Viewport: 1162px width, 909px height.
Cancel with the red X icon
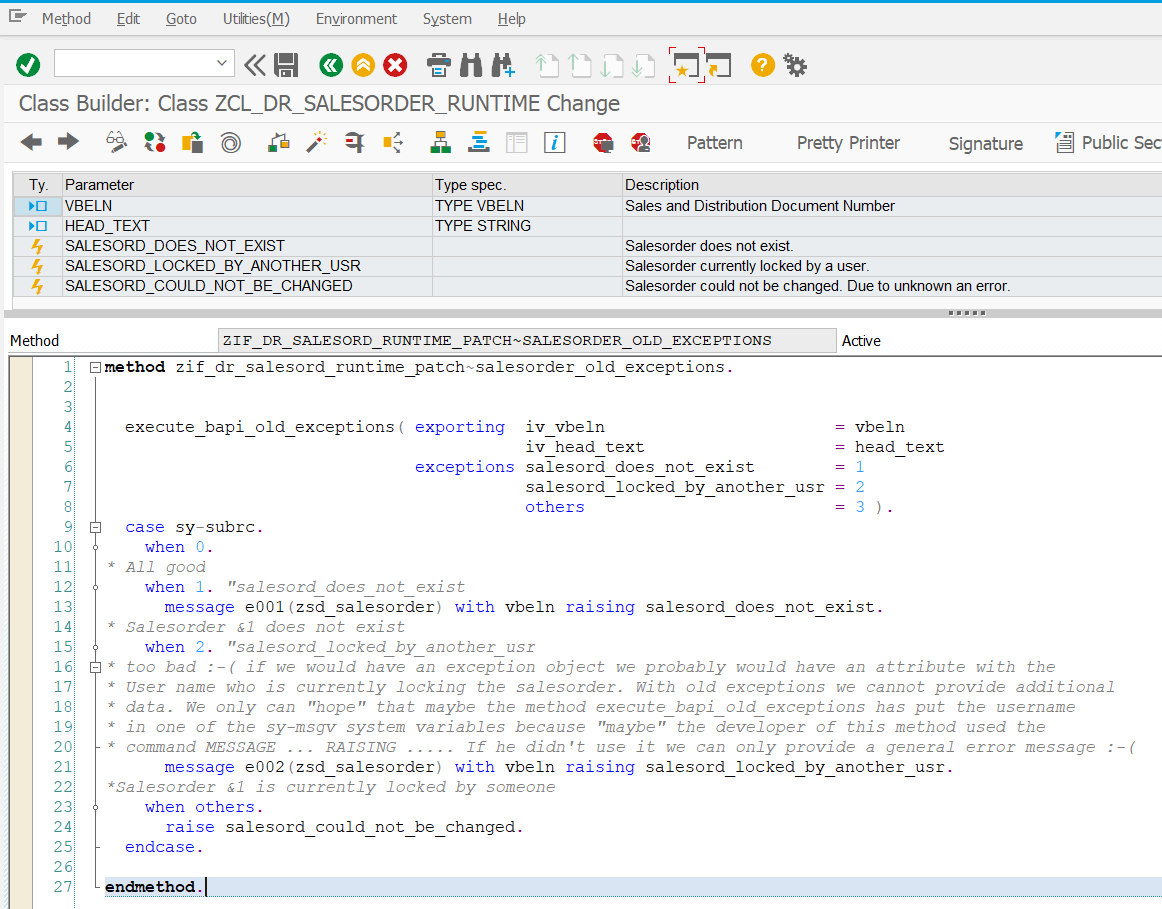(x=393, y=63)
